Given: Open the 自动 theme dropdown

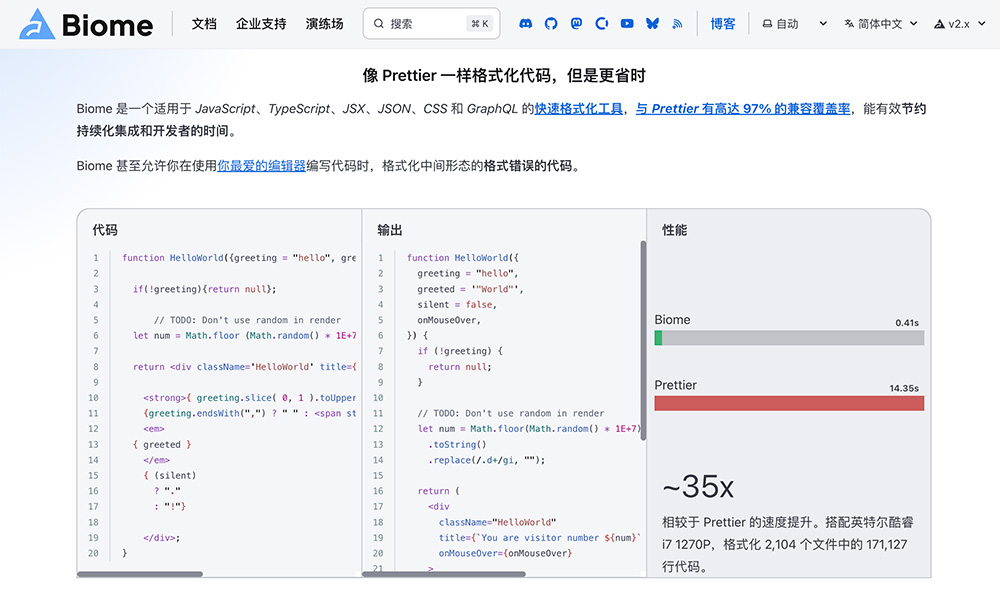Looking at the screenshot, I should 795,24.
